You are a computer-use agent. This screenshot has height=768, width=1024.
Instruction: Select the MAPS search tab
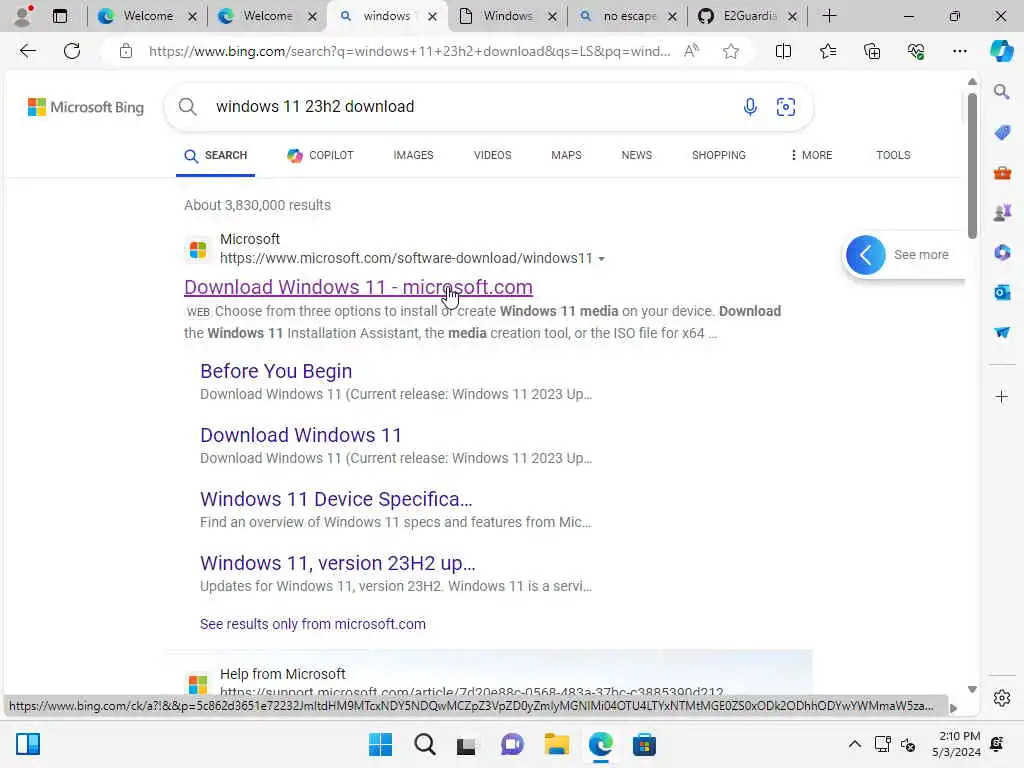click(566, 155)
